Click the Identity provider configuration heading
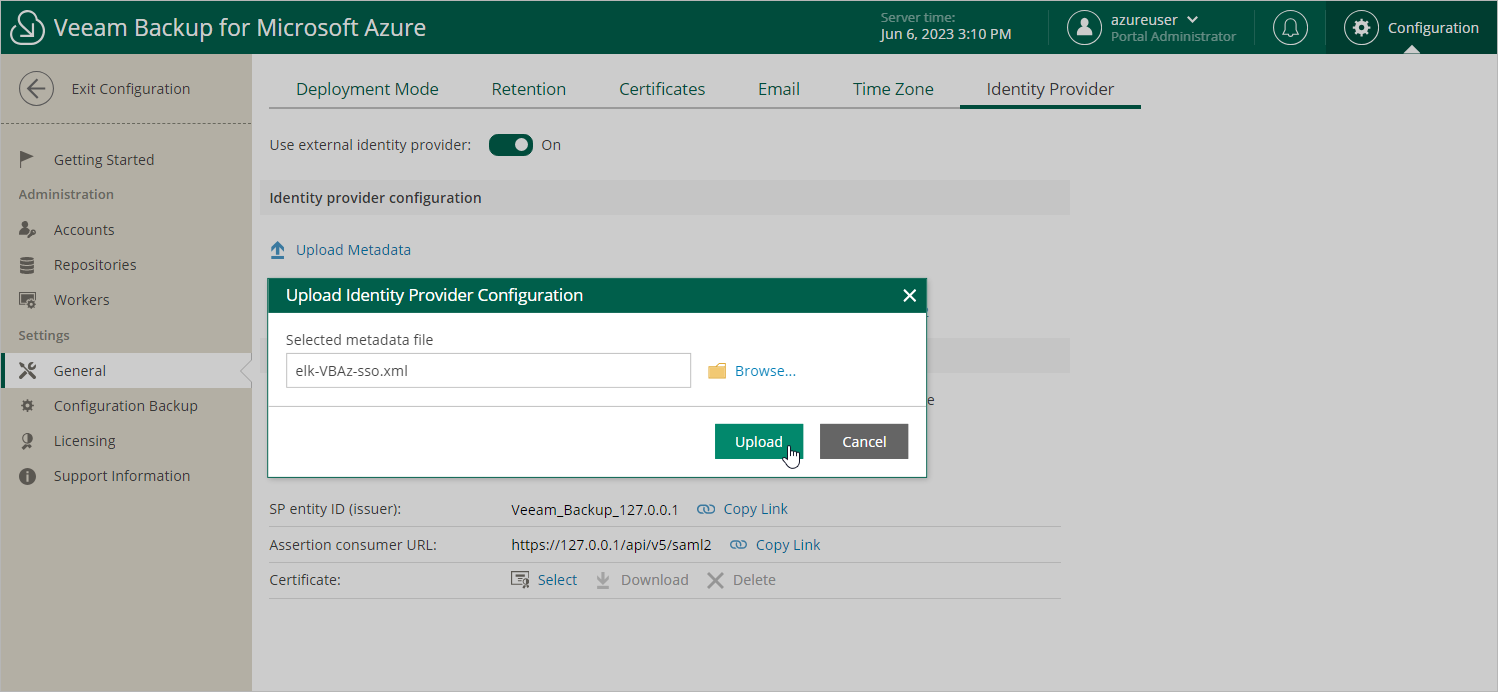The width and height of the screenshot is (1498, 692). click(x=376, y=198)
